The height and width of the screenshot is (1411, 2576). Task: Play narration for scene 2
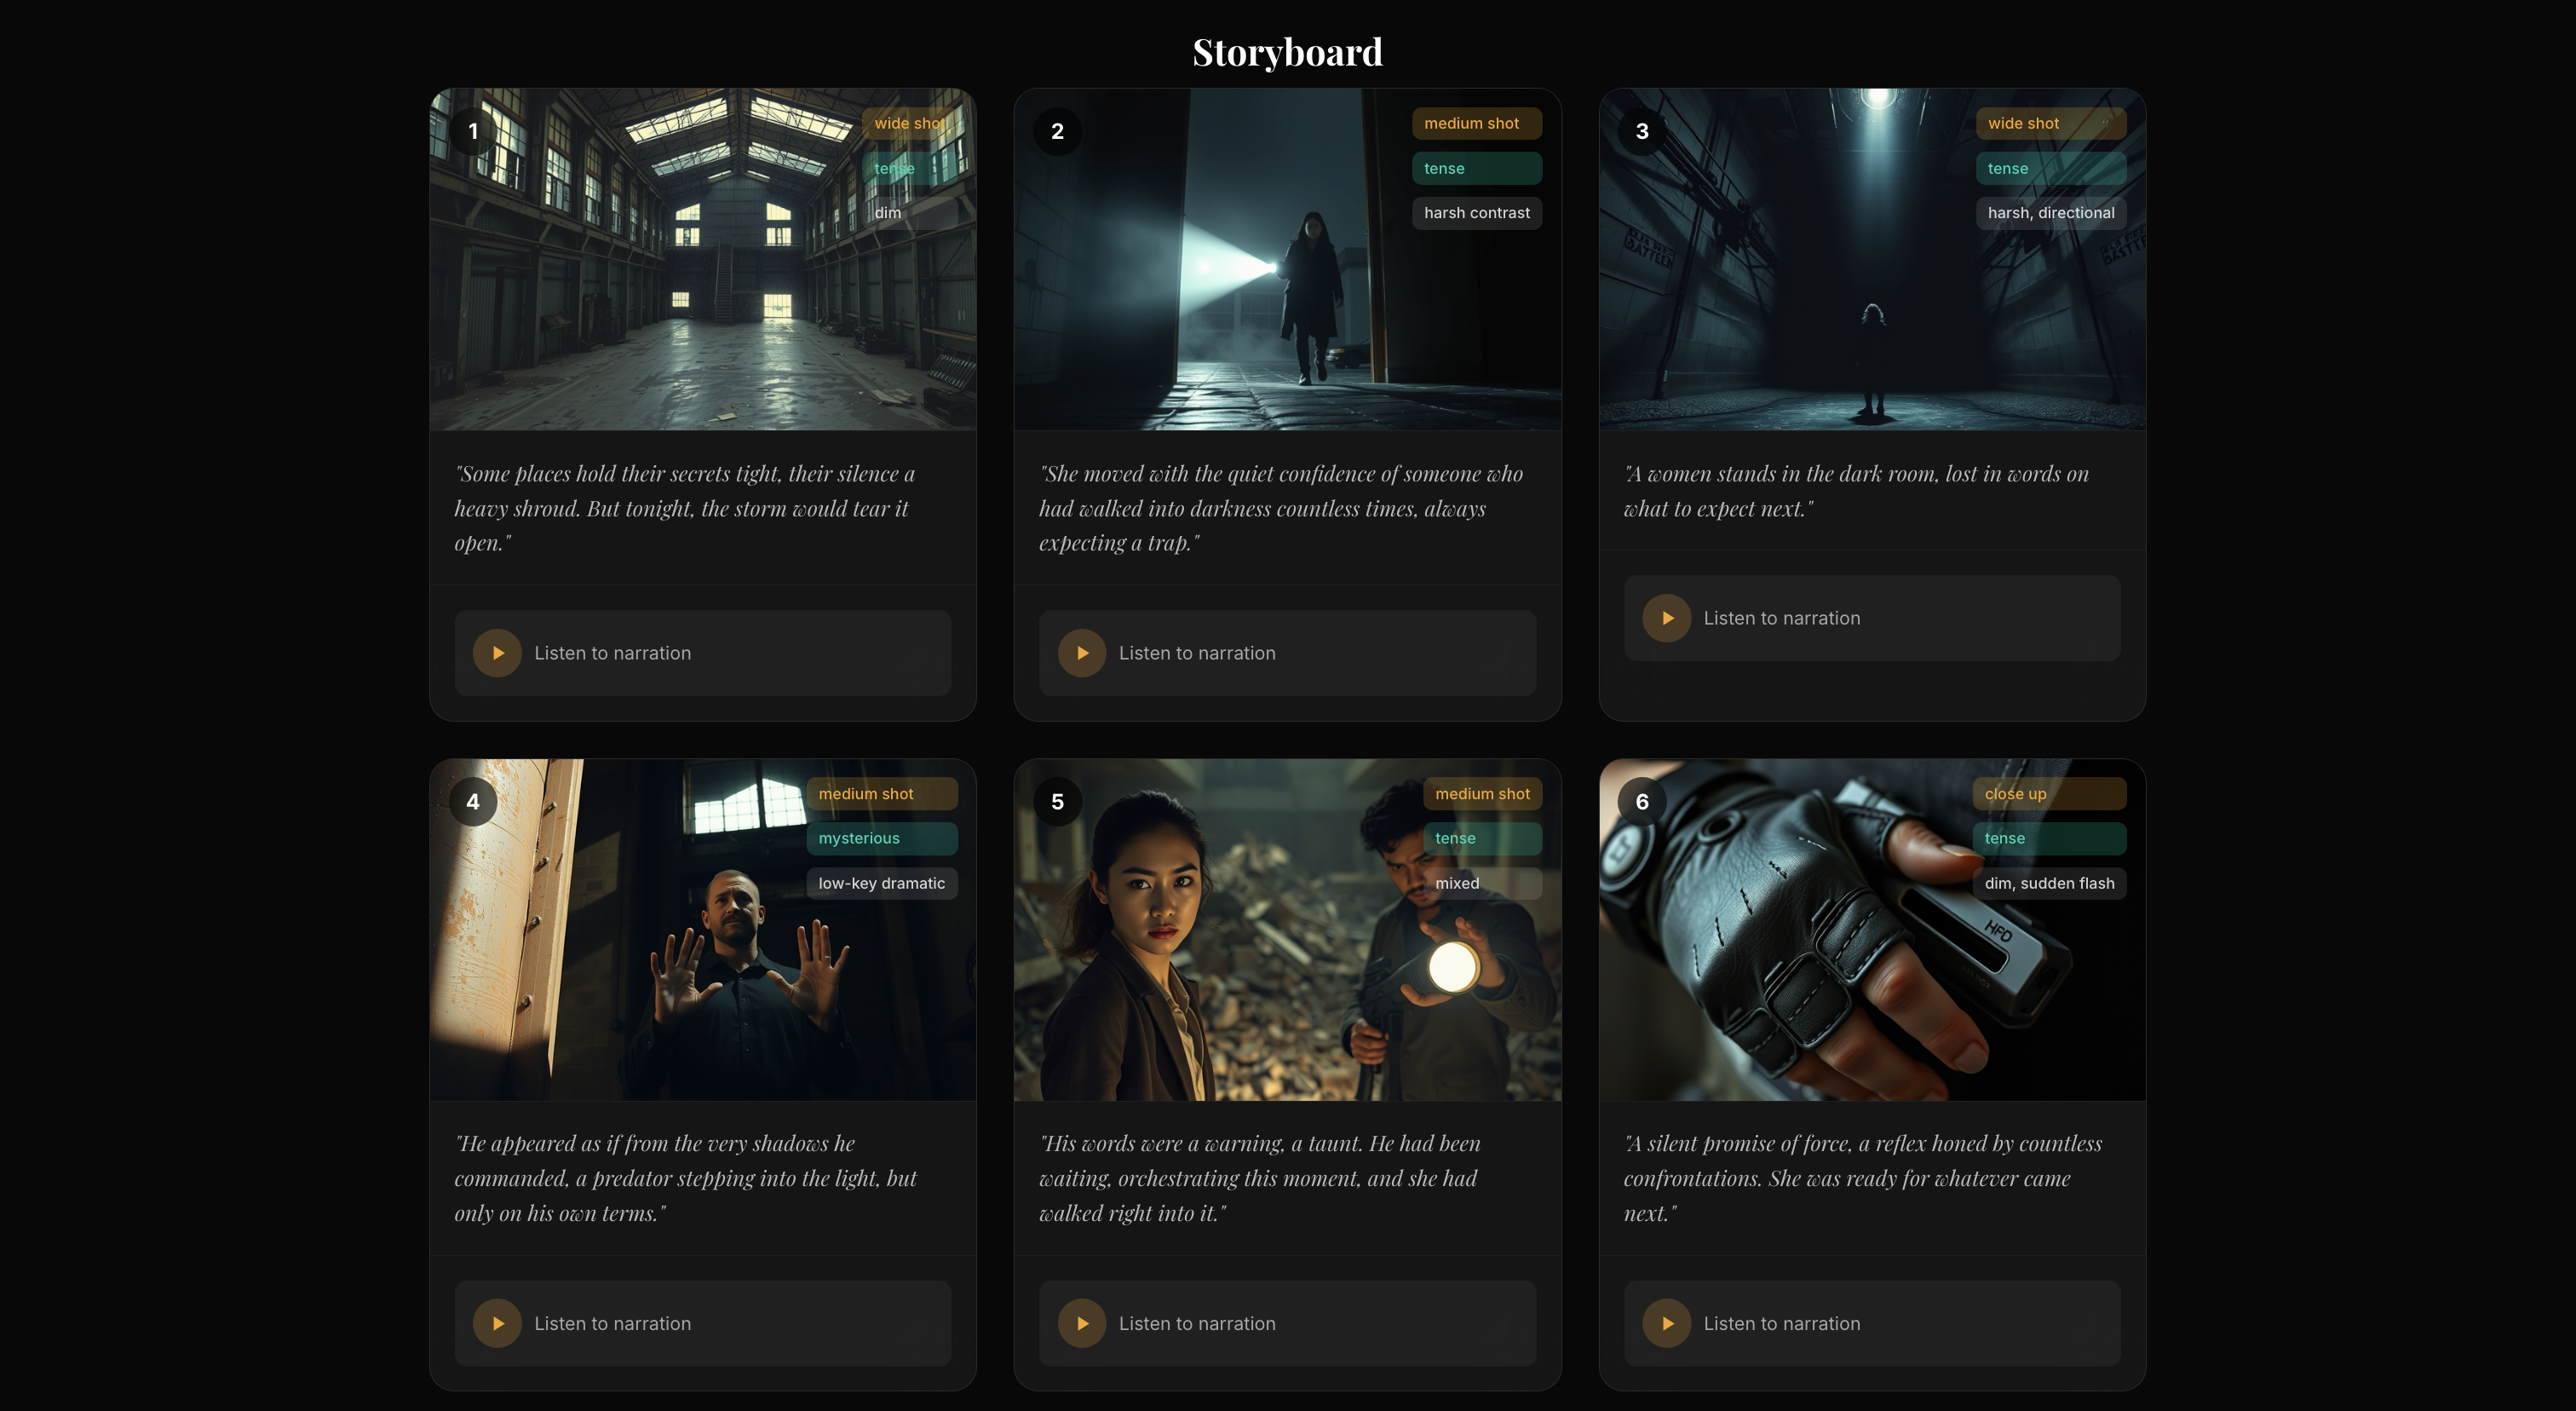(1082, 653)
